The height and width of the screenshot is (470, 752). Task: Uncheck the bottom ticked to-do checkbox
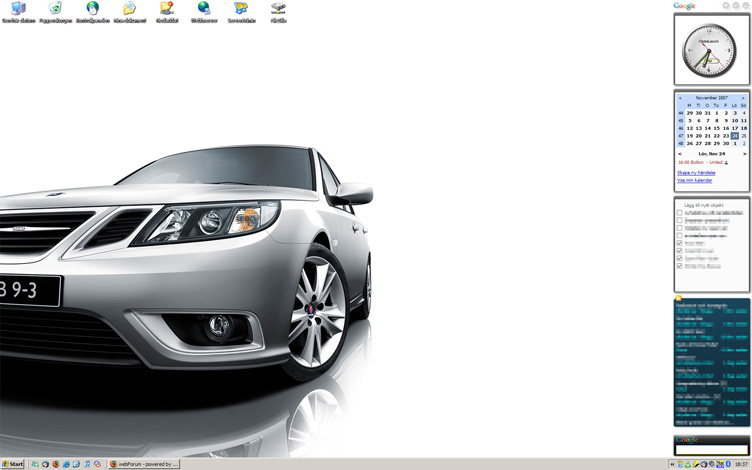click(680, 266)
